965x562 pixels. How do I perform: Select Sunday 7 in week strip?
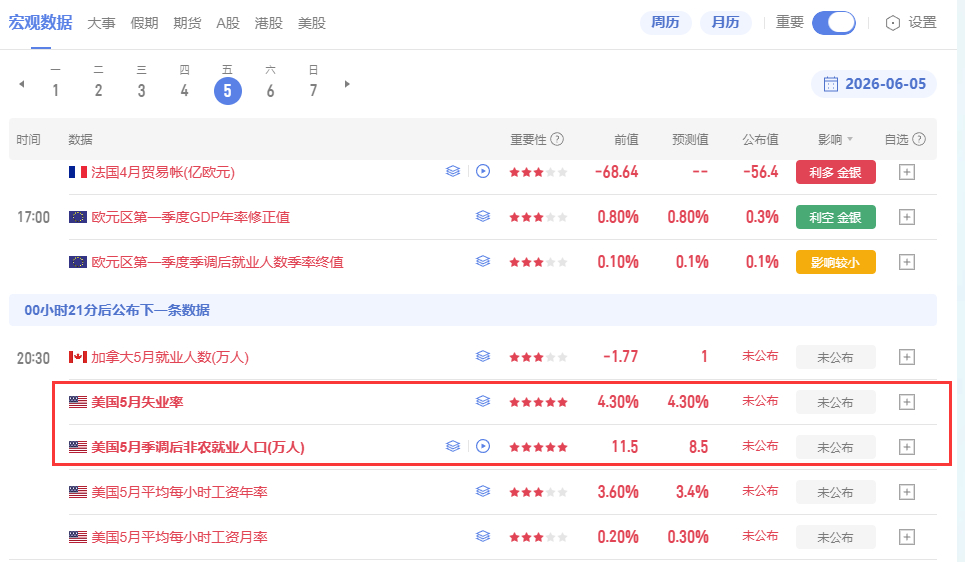point(313,90)
